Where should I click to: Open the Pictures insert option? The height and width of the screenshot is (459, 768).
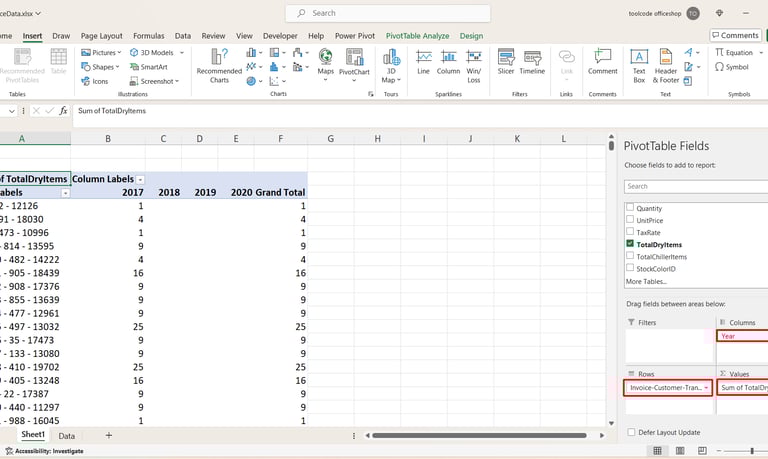(x=100, y=52)
